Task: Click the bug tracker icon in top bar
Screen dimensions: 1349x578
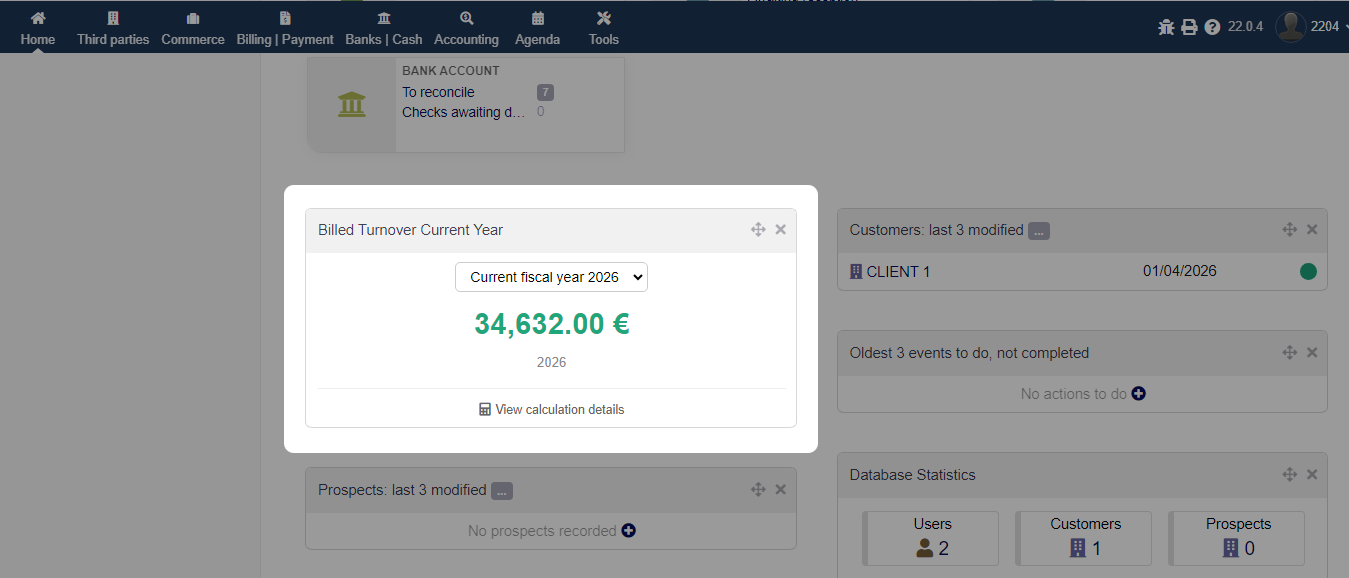Action: pos(1166,27)
